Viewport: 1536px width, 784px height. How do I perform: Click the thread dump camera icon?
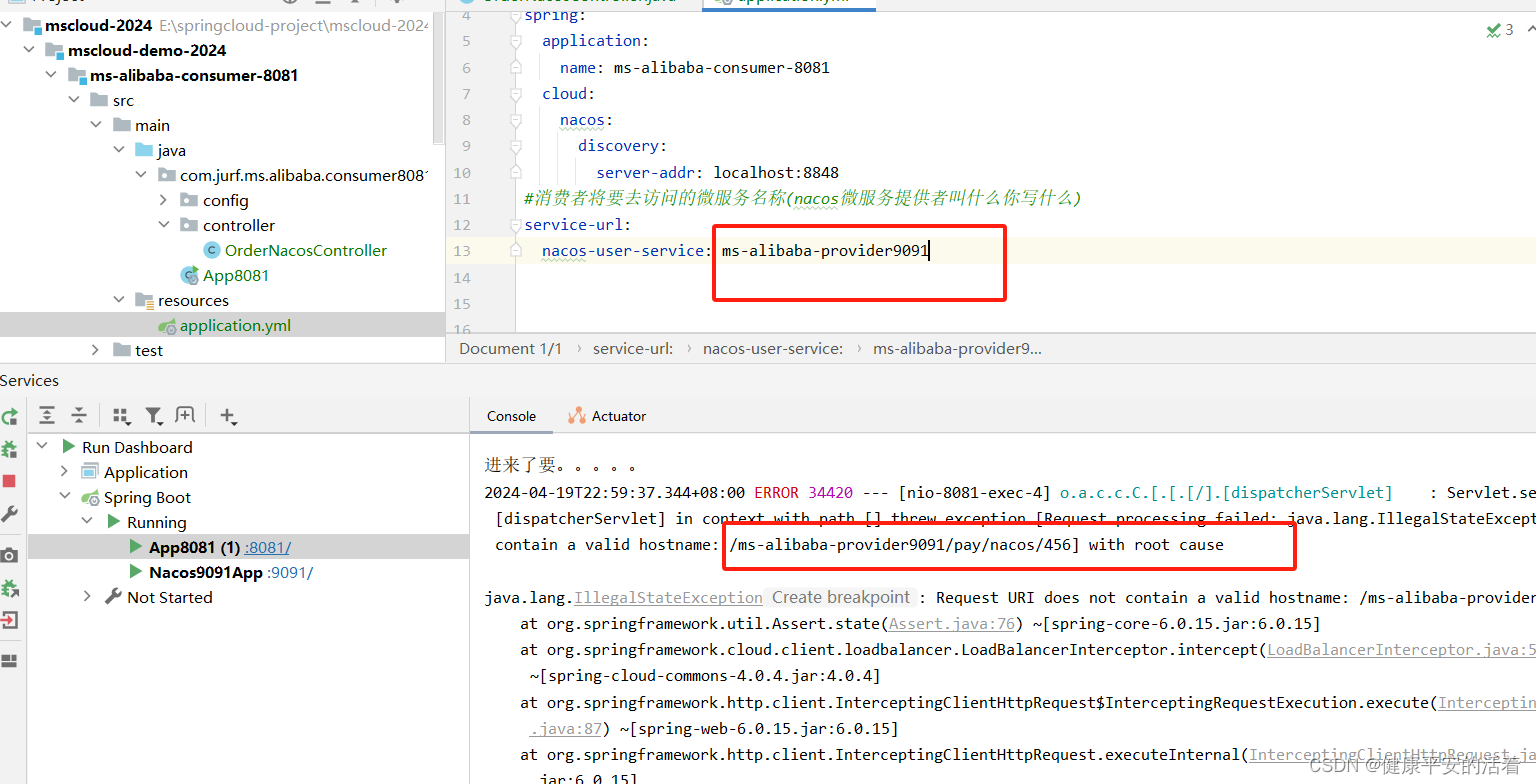point(10,553)
